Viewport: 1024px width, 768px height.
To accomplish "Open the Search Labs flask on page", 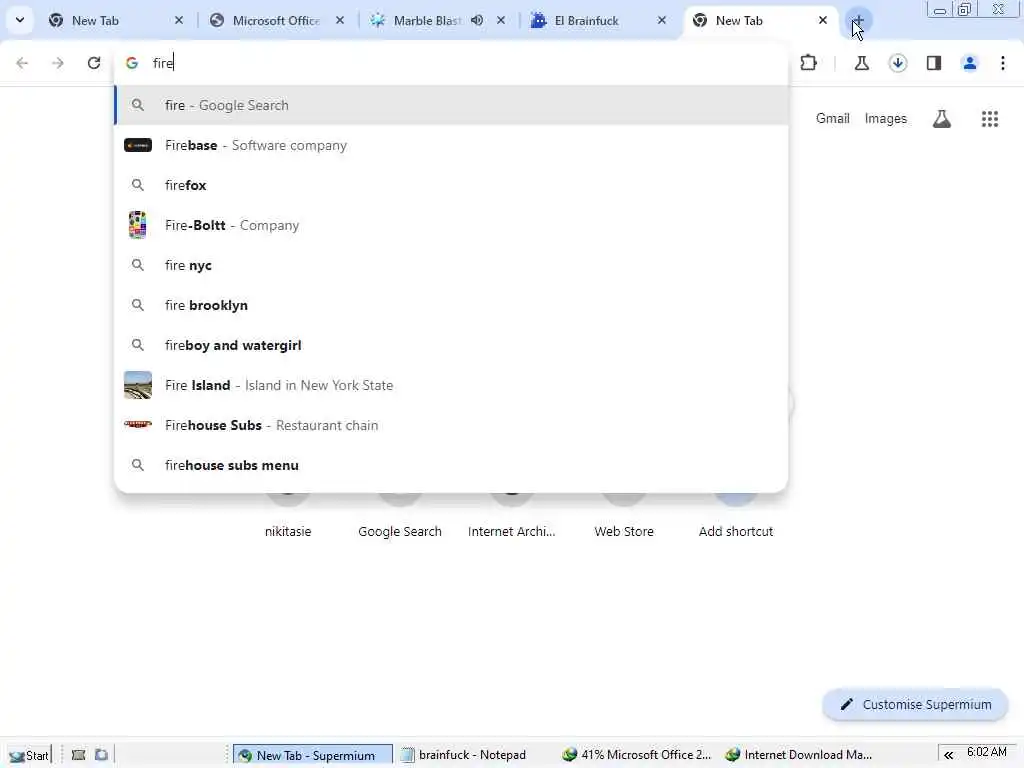I will 942,119.
